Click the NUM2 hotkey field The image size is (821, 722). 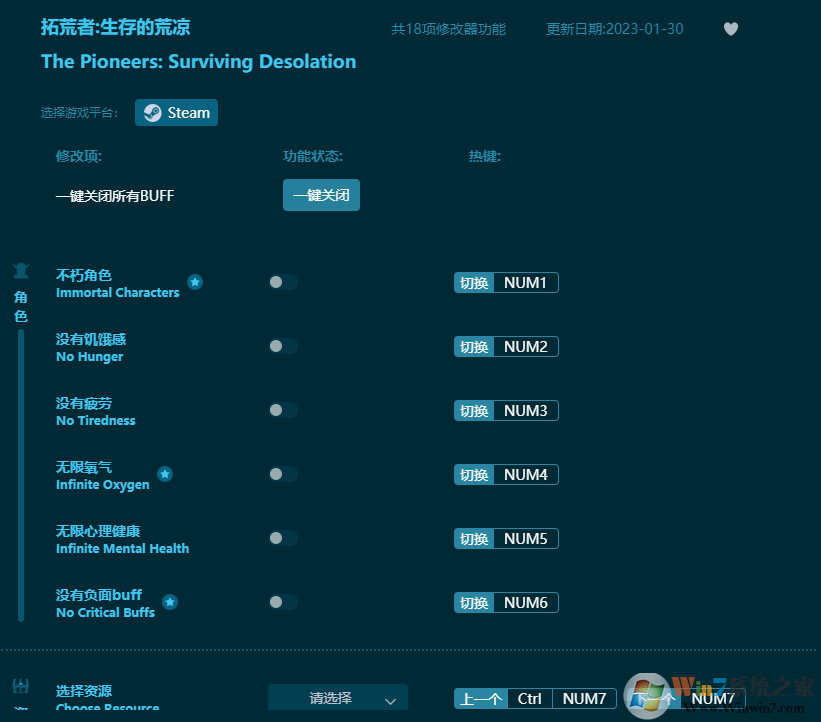point(526,347)
